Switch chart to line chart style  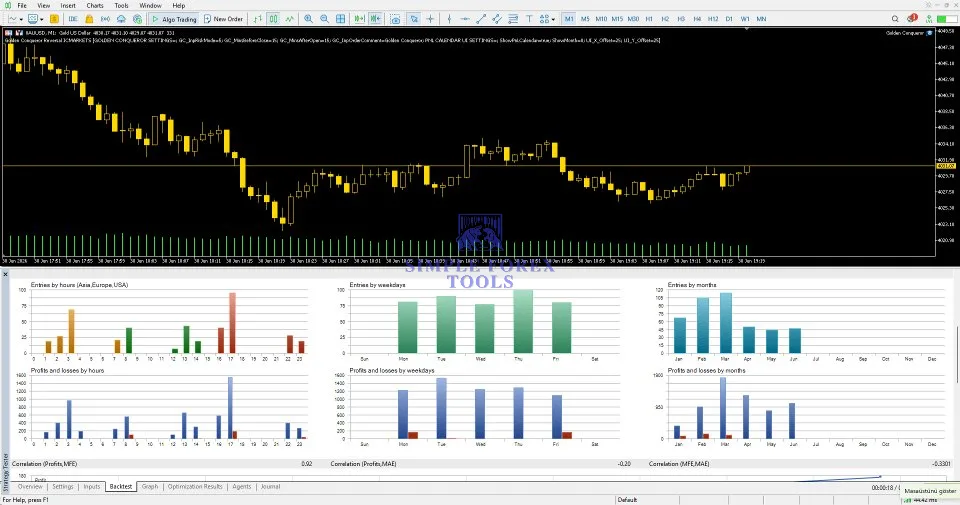pos(290,19)
